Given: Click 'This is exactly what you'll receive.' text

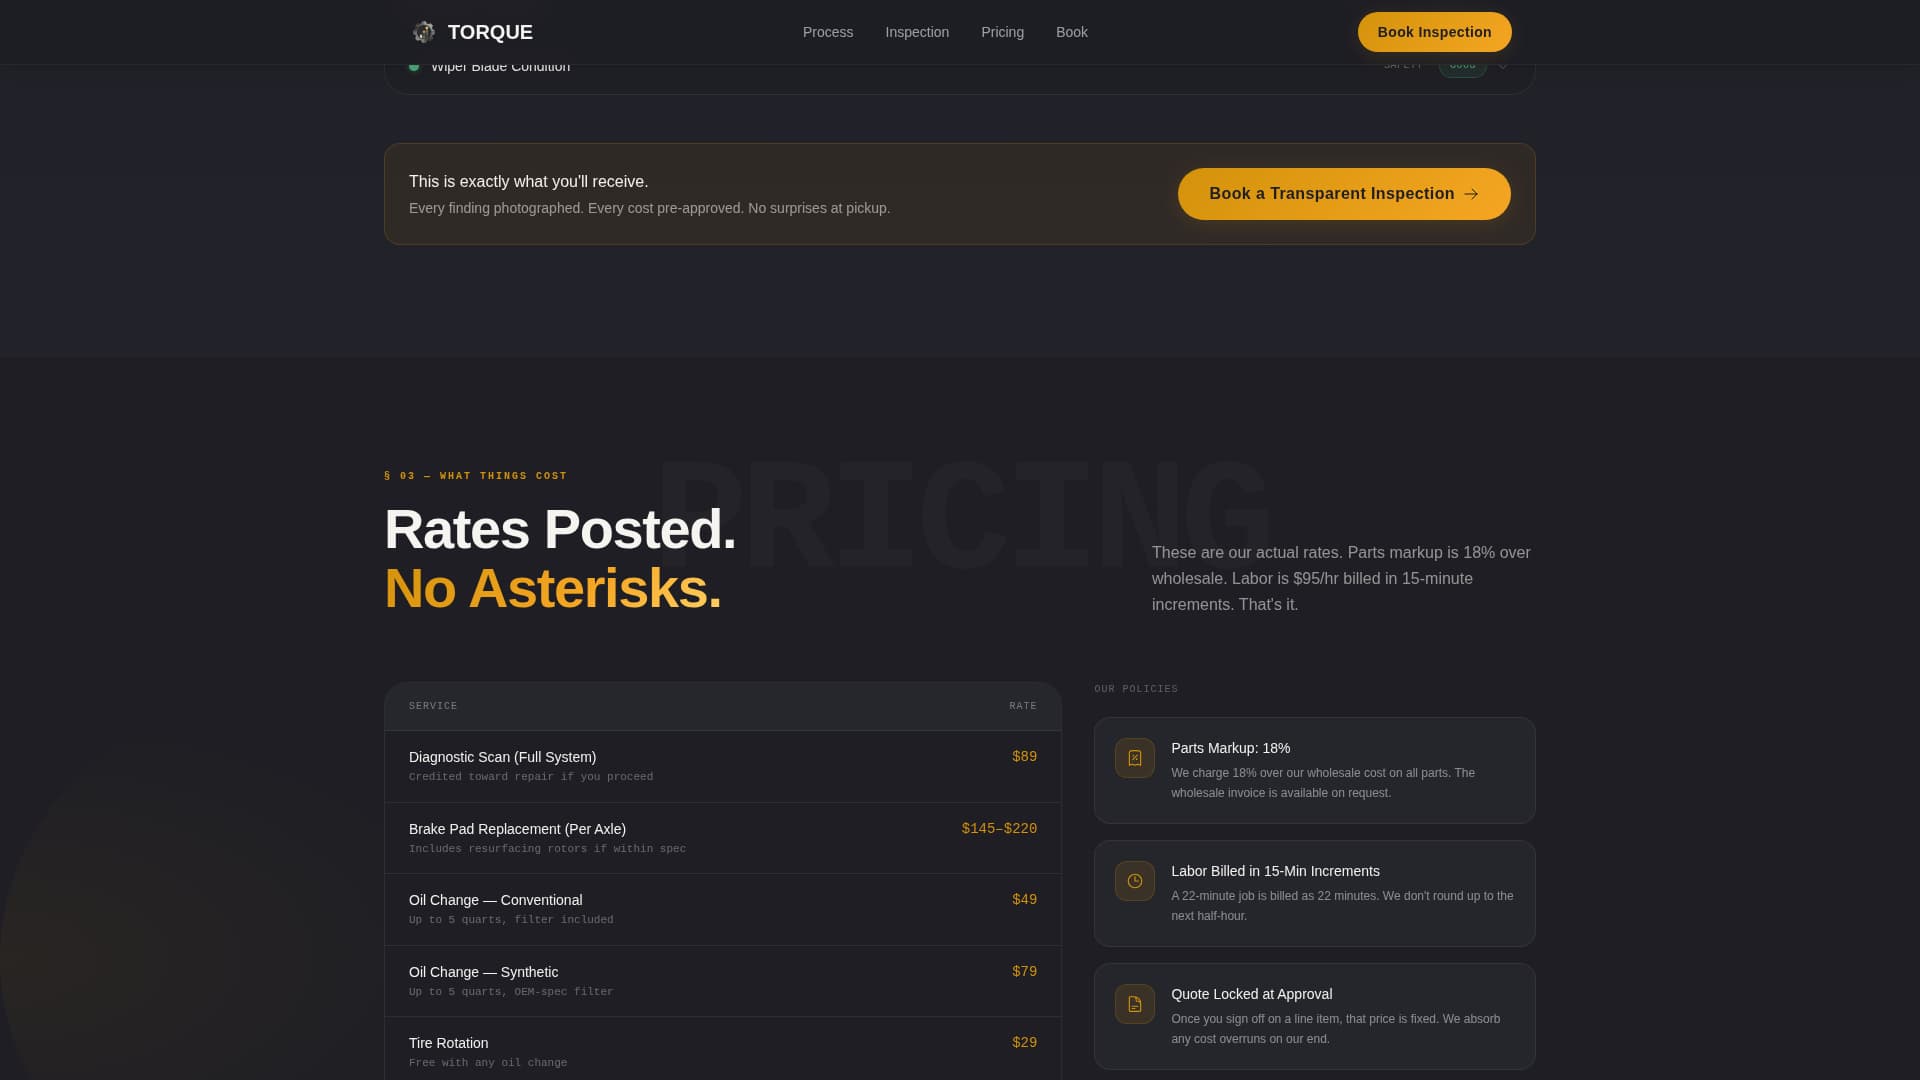Looking at the screenshot, I should 528,182.
